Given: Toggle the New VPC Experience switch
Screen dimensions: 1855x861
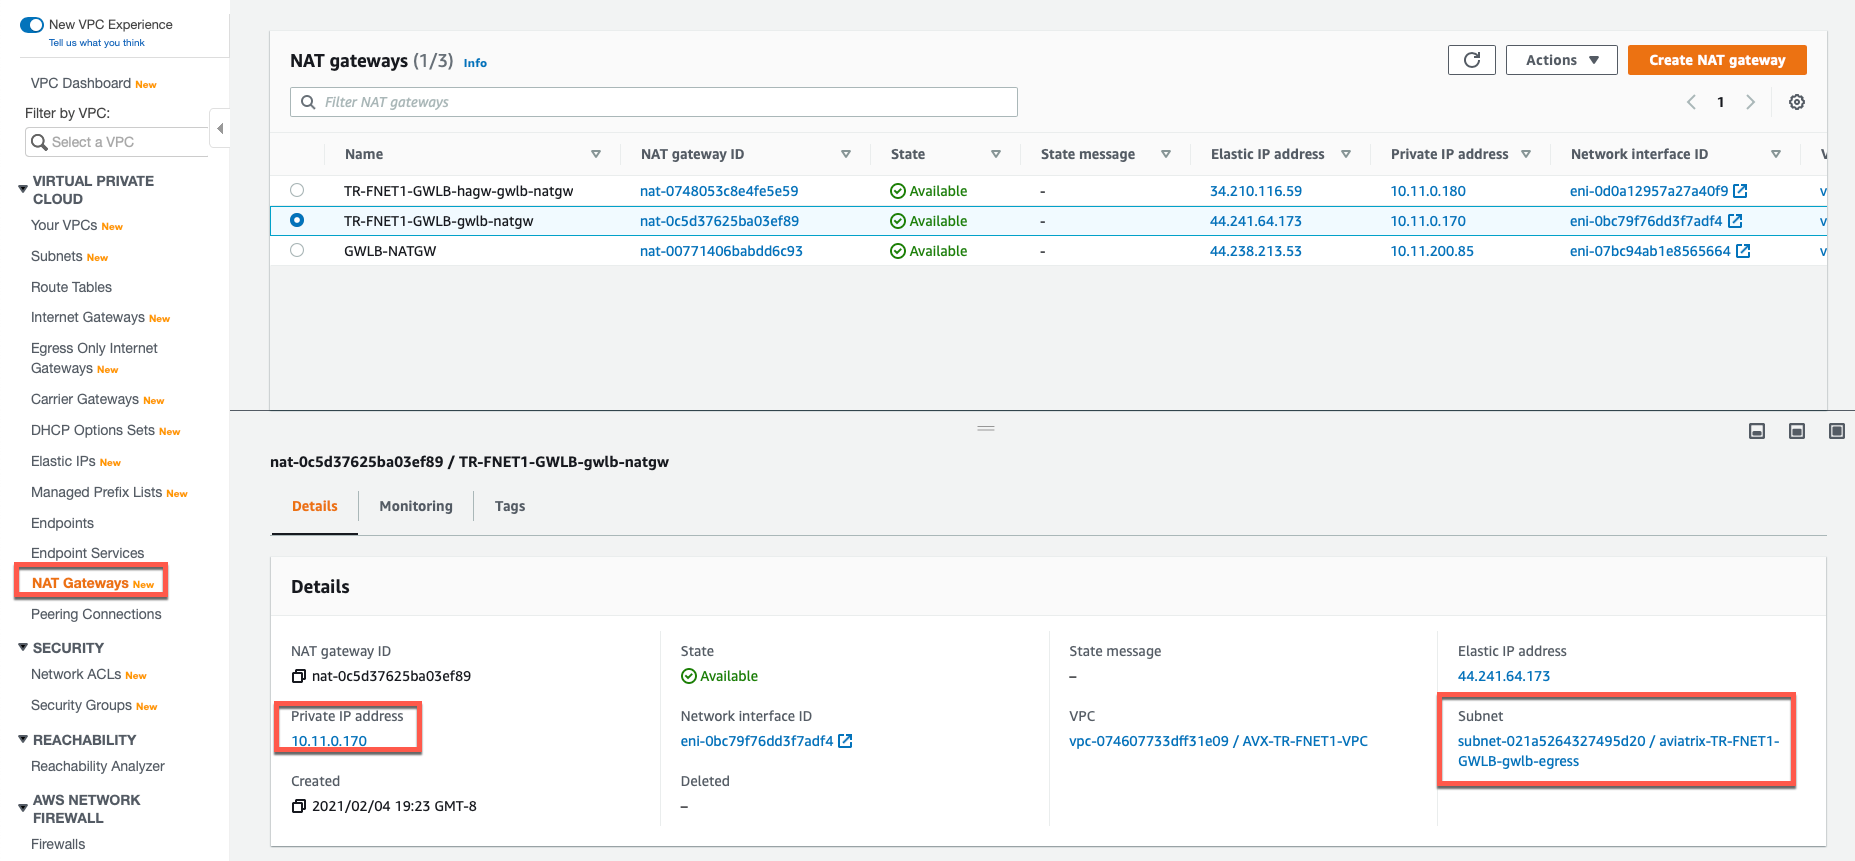Looking at the screenshot, I should tap(32, 25).
